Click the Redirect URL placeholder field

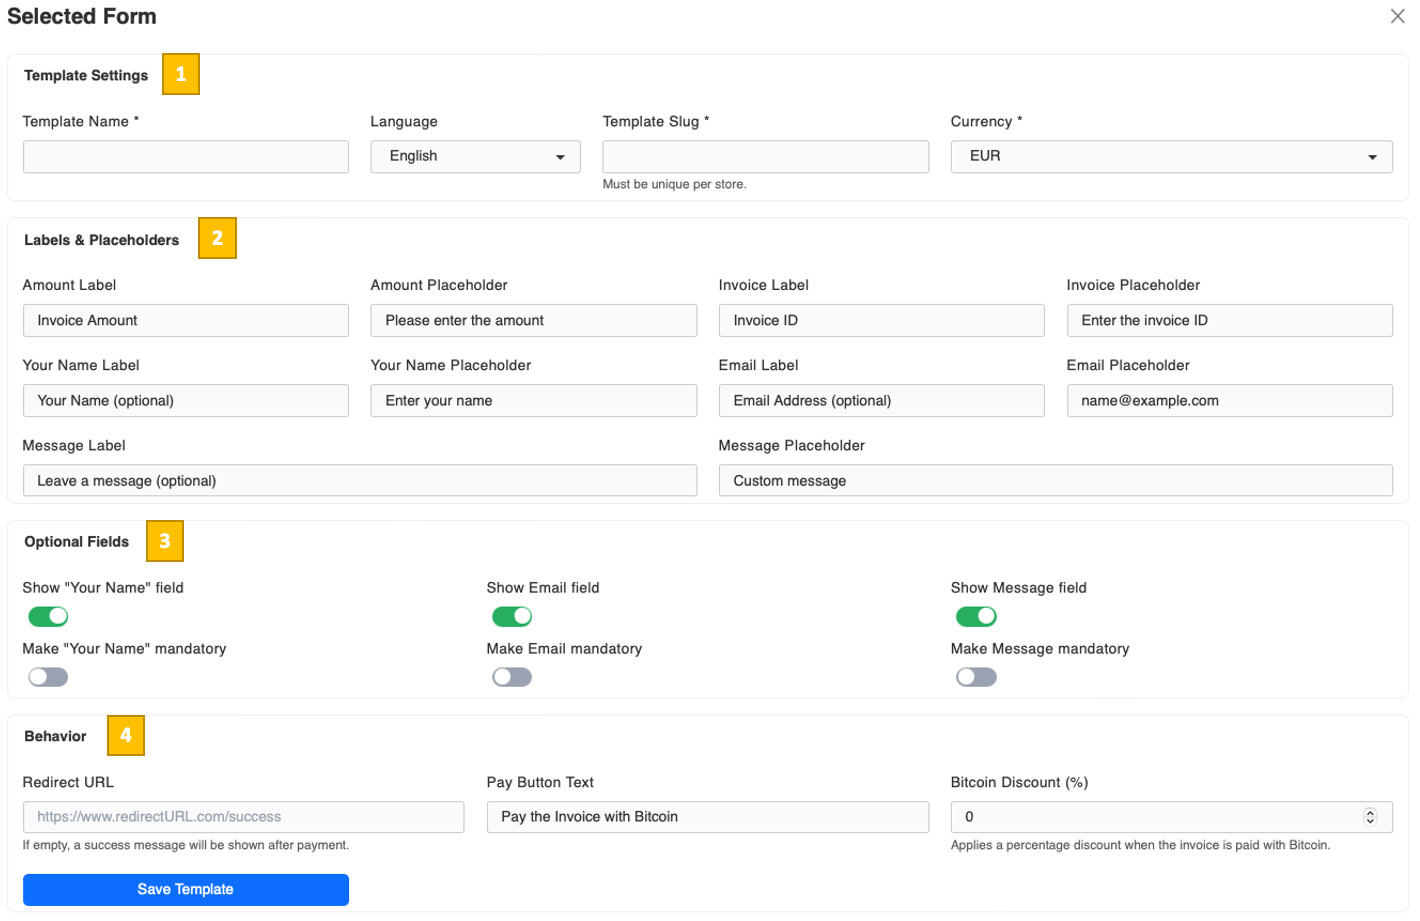(x=243, y=817)
